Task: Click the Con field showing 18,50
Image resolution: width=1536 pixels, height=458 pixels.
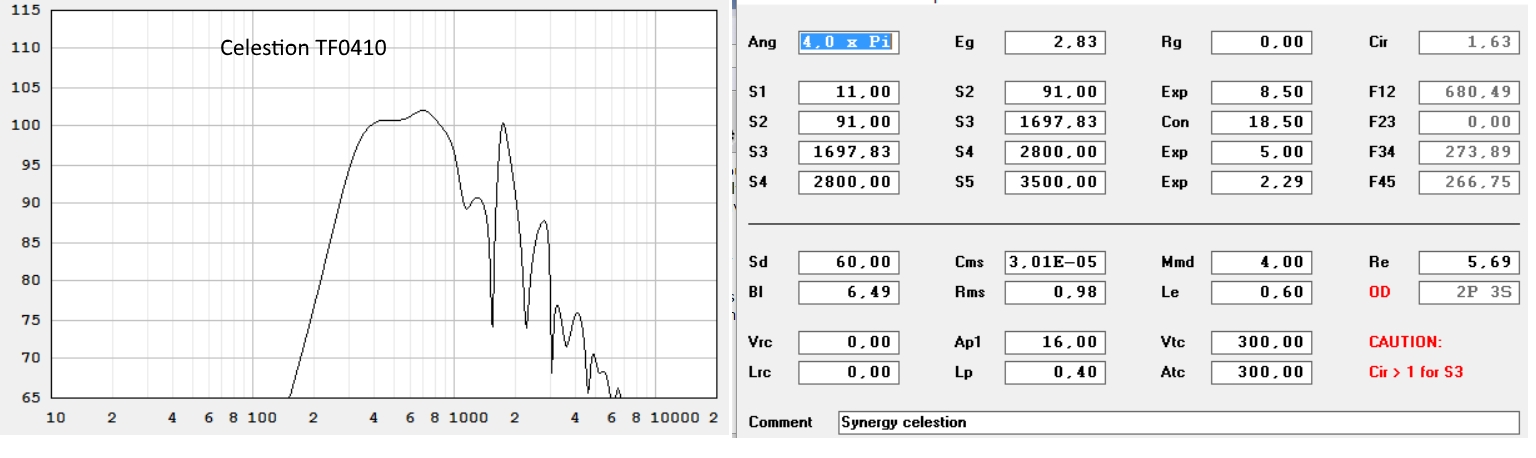Action: pyautogui.click(x=1261, y=122)
